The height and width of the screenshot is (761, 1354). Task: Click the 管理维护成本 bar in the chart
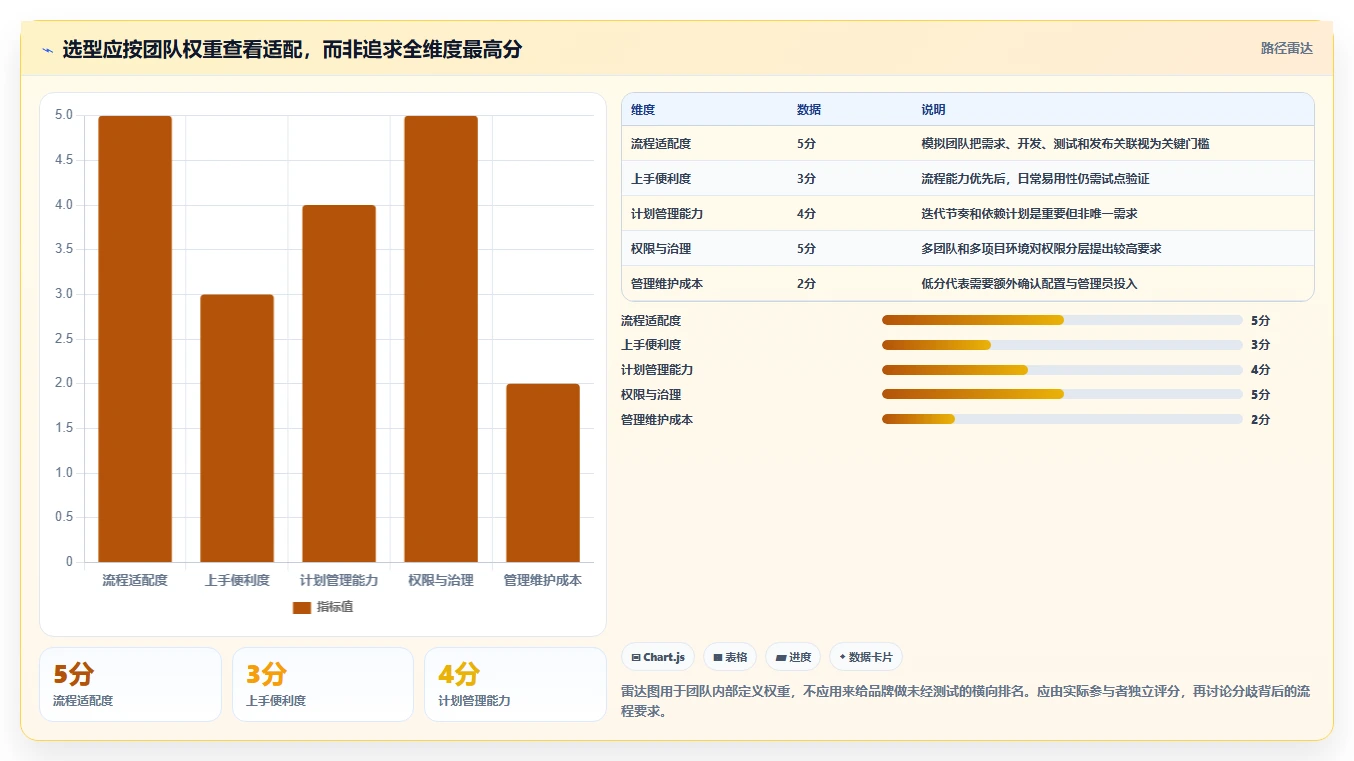coord(543,473)
